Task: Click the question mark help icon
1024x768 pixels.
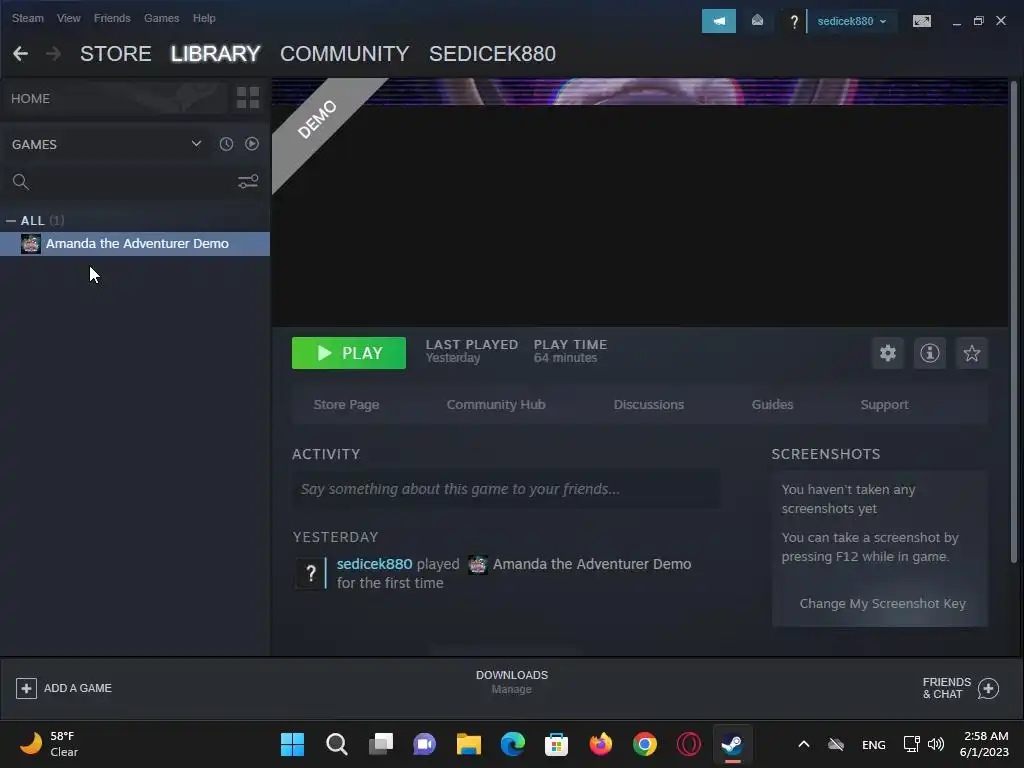Action: click(793, 22)
